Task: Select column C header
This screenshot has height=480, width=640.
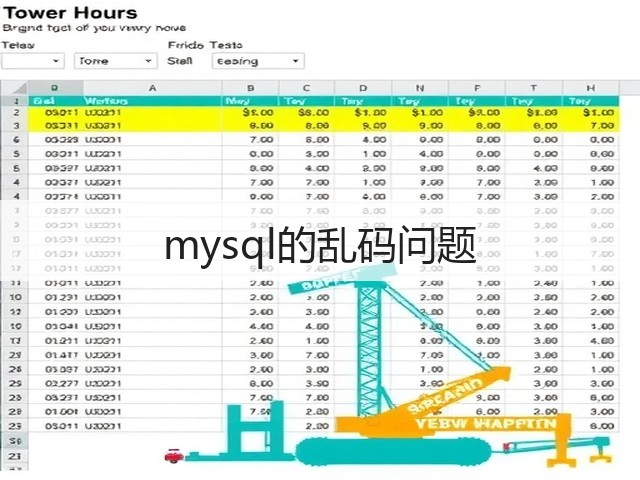Action: click(x=307, y=88)
